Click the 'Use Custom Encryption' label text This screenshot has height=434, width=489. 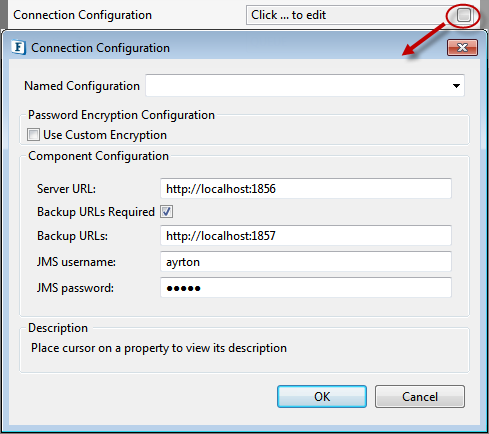tap(105, 135)
